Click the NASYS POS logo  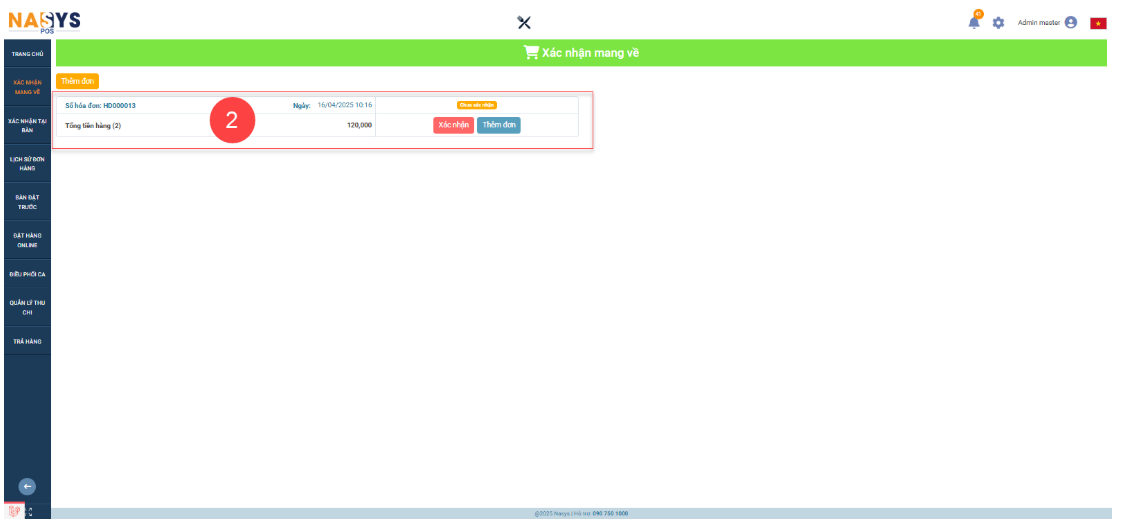pos(45,20)
